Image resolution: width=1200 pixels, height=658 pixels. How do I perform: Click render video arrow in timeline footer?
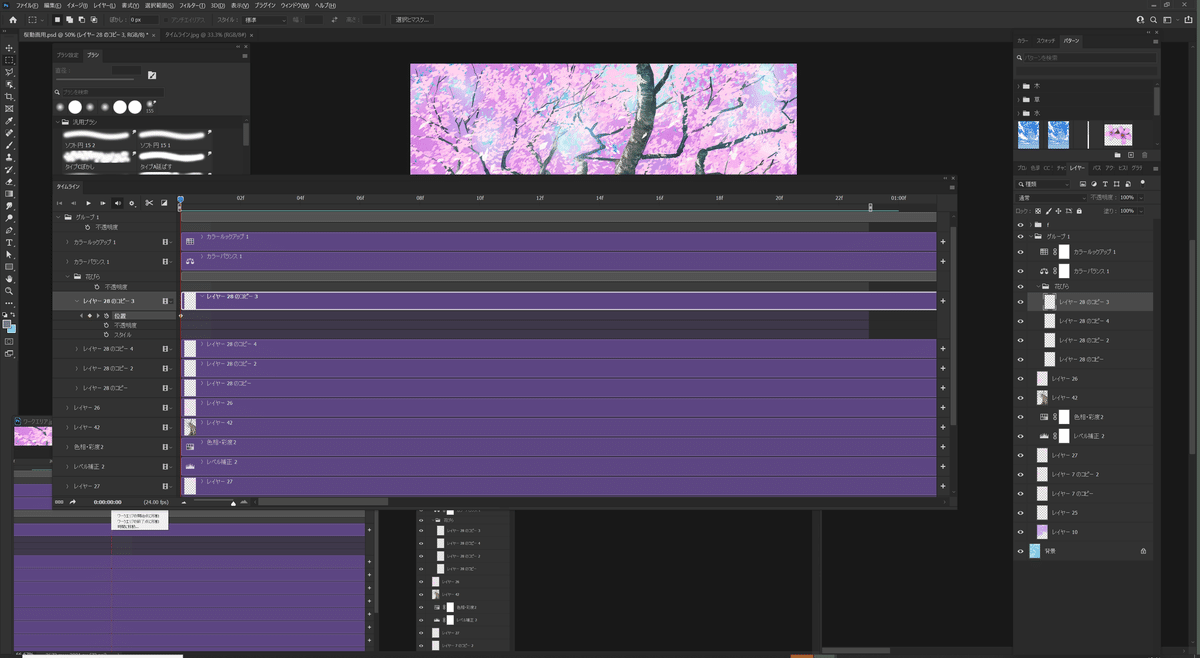[73, 501]
